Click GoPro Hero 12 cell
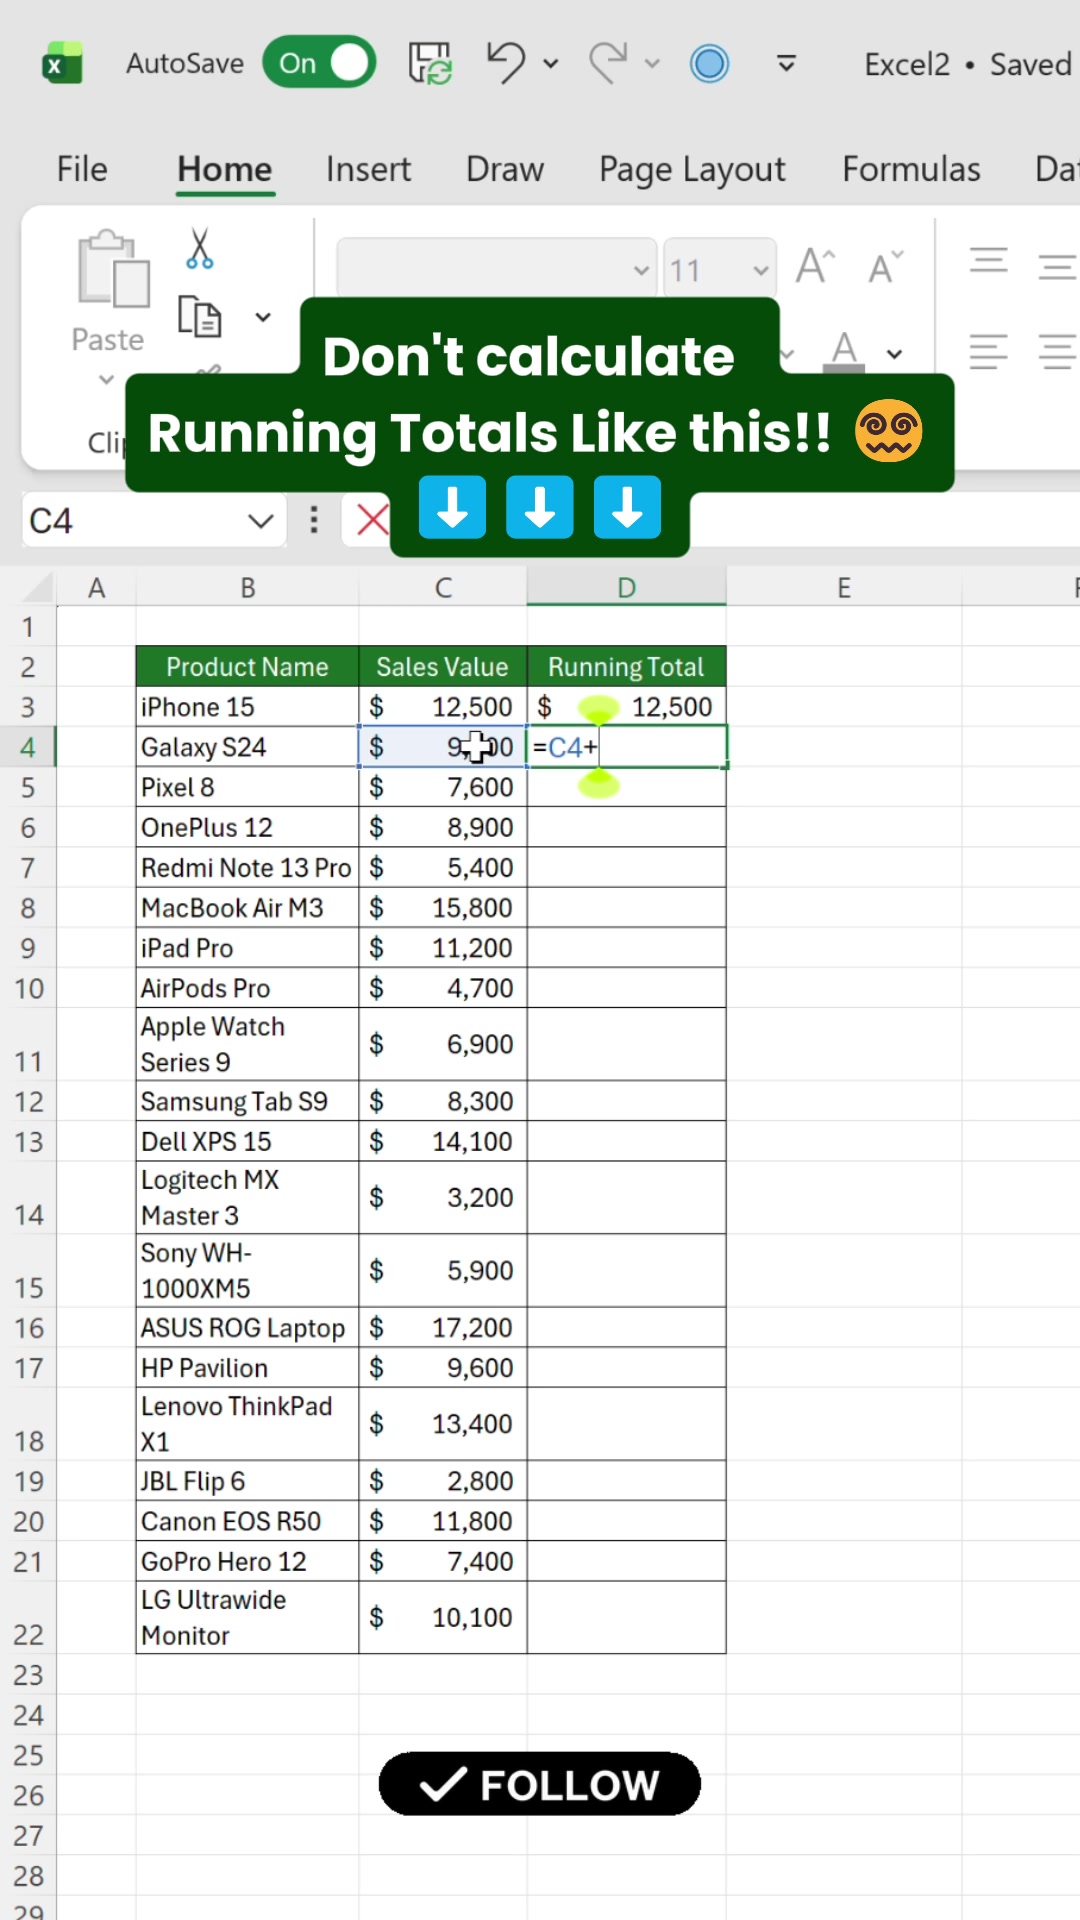The width and height of the screenshot is (1080, 1920). [247, 1561]
